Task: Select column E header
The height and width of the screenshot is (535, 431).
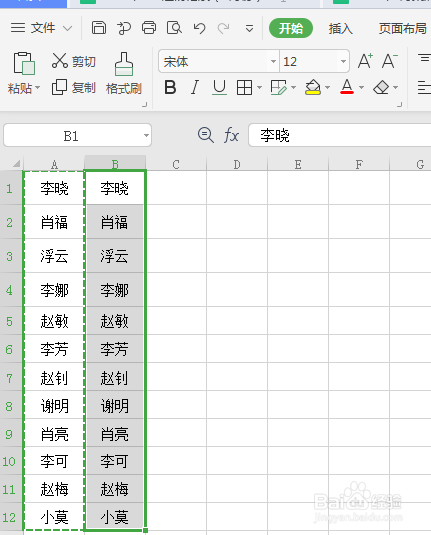Action: 298,164
